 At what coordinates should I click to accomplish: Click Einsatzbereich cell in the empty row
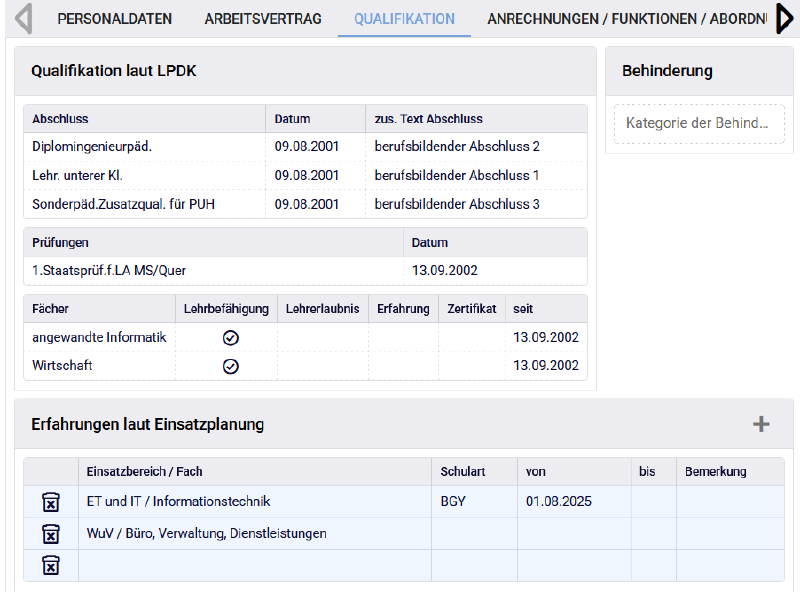click(255, 566)
